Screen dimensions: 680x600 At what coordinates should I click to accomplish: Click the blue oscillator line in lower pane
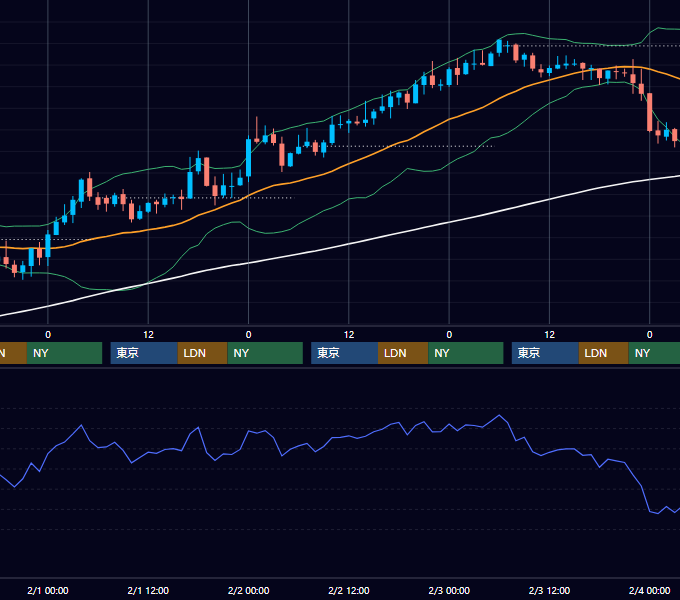click(348, 437)
